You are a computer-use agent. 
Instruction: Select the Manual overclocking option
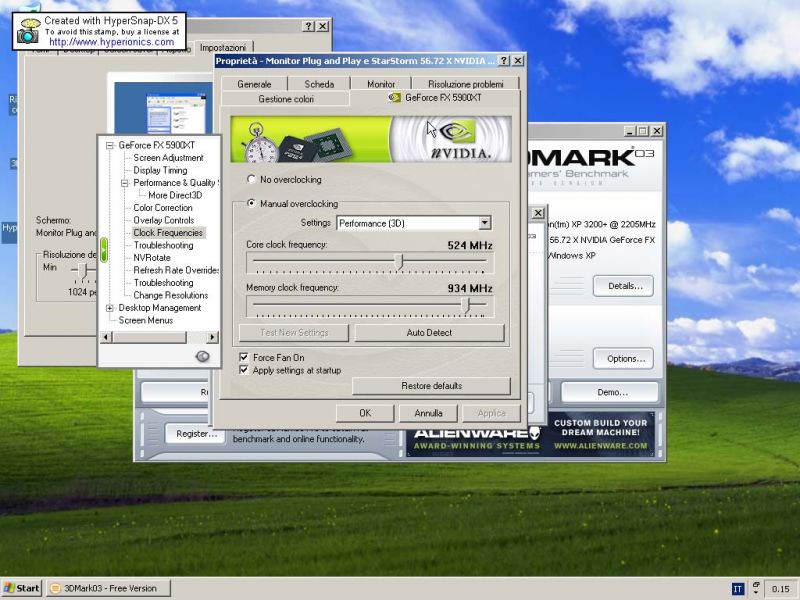pos(251,203)
